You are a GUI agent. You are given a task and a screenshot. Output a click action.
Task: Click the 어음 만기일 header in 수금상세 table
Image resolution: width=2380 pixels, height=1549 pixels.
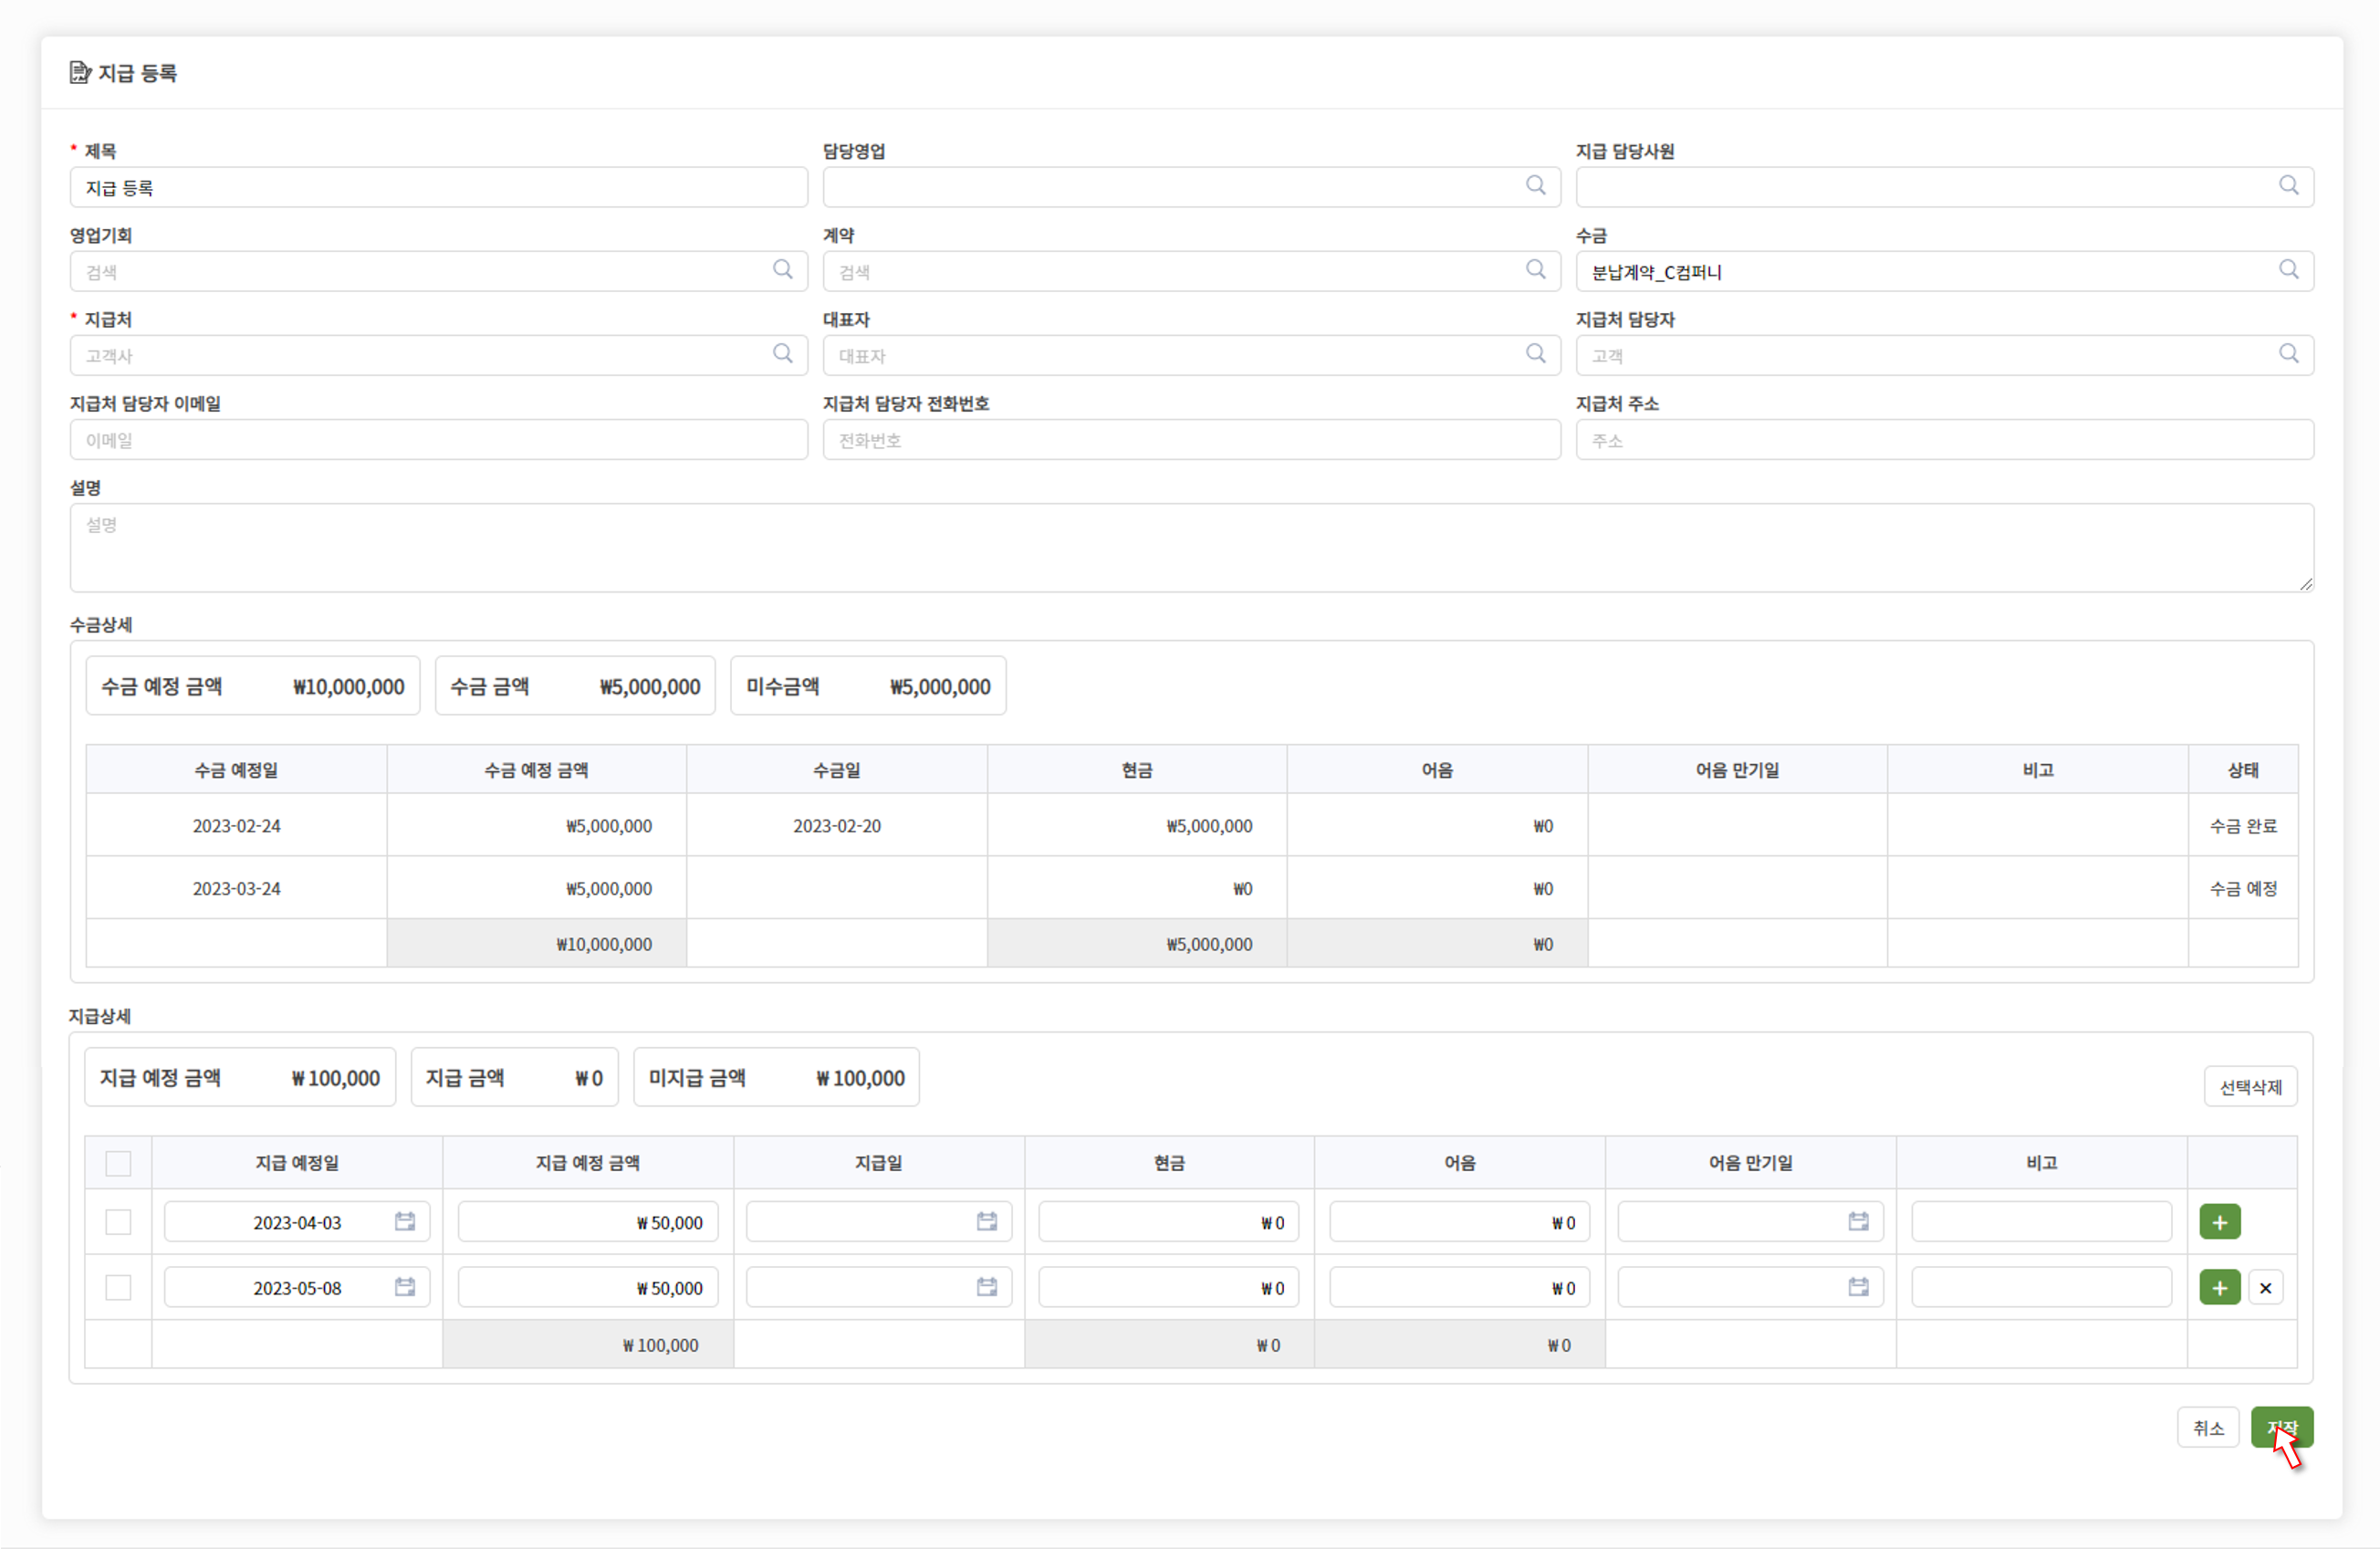point(1737,770)
